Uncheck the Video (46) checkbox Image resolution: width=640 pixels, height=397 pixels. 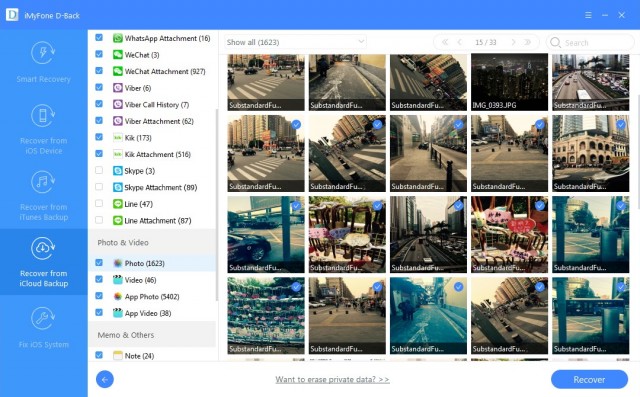[99, 279]
